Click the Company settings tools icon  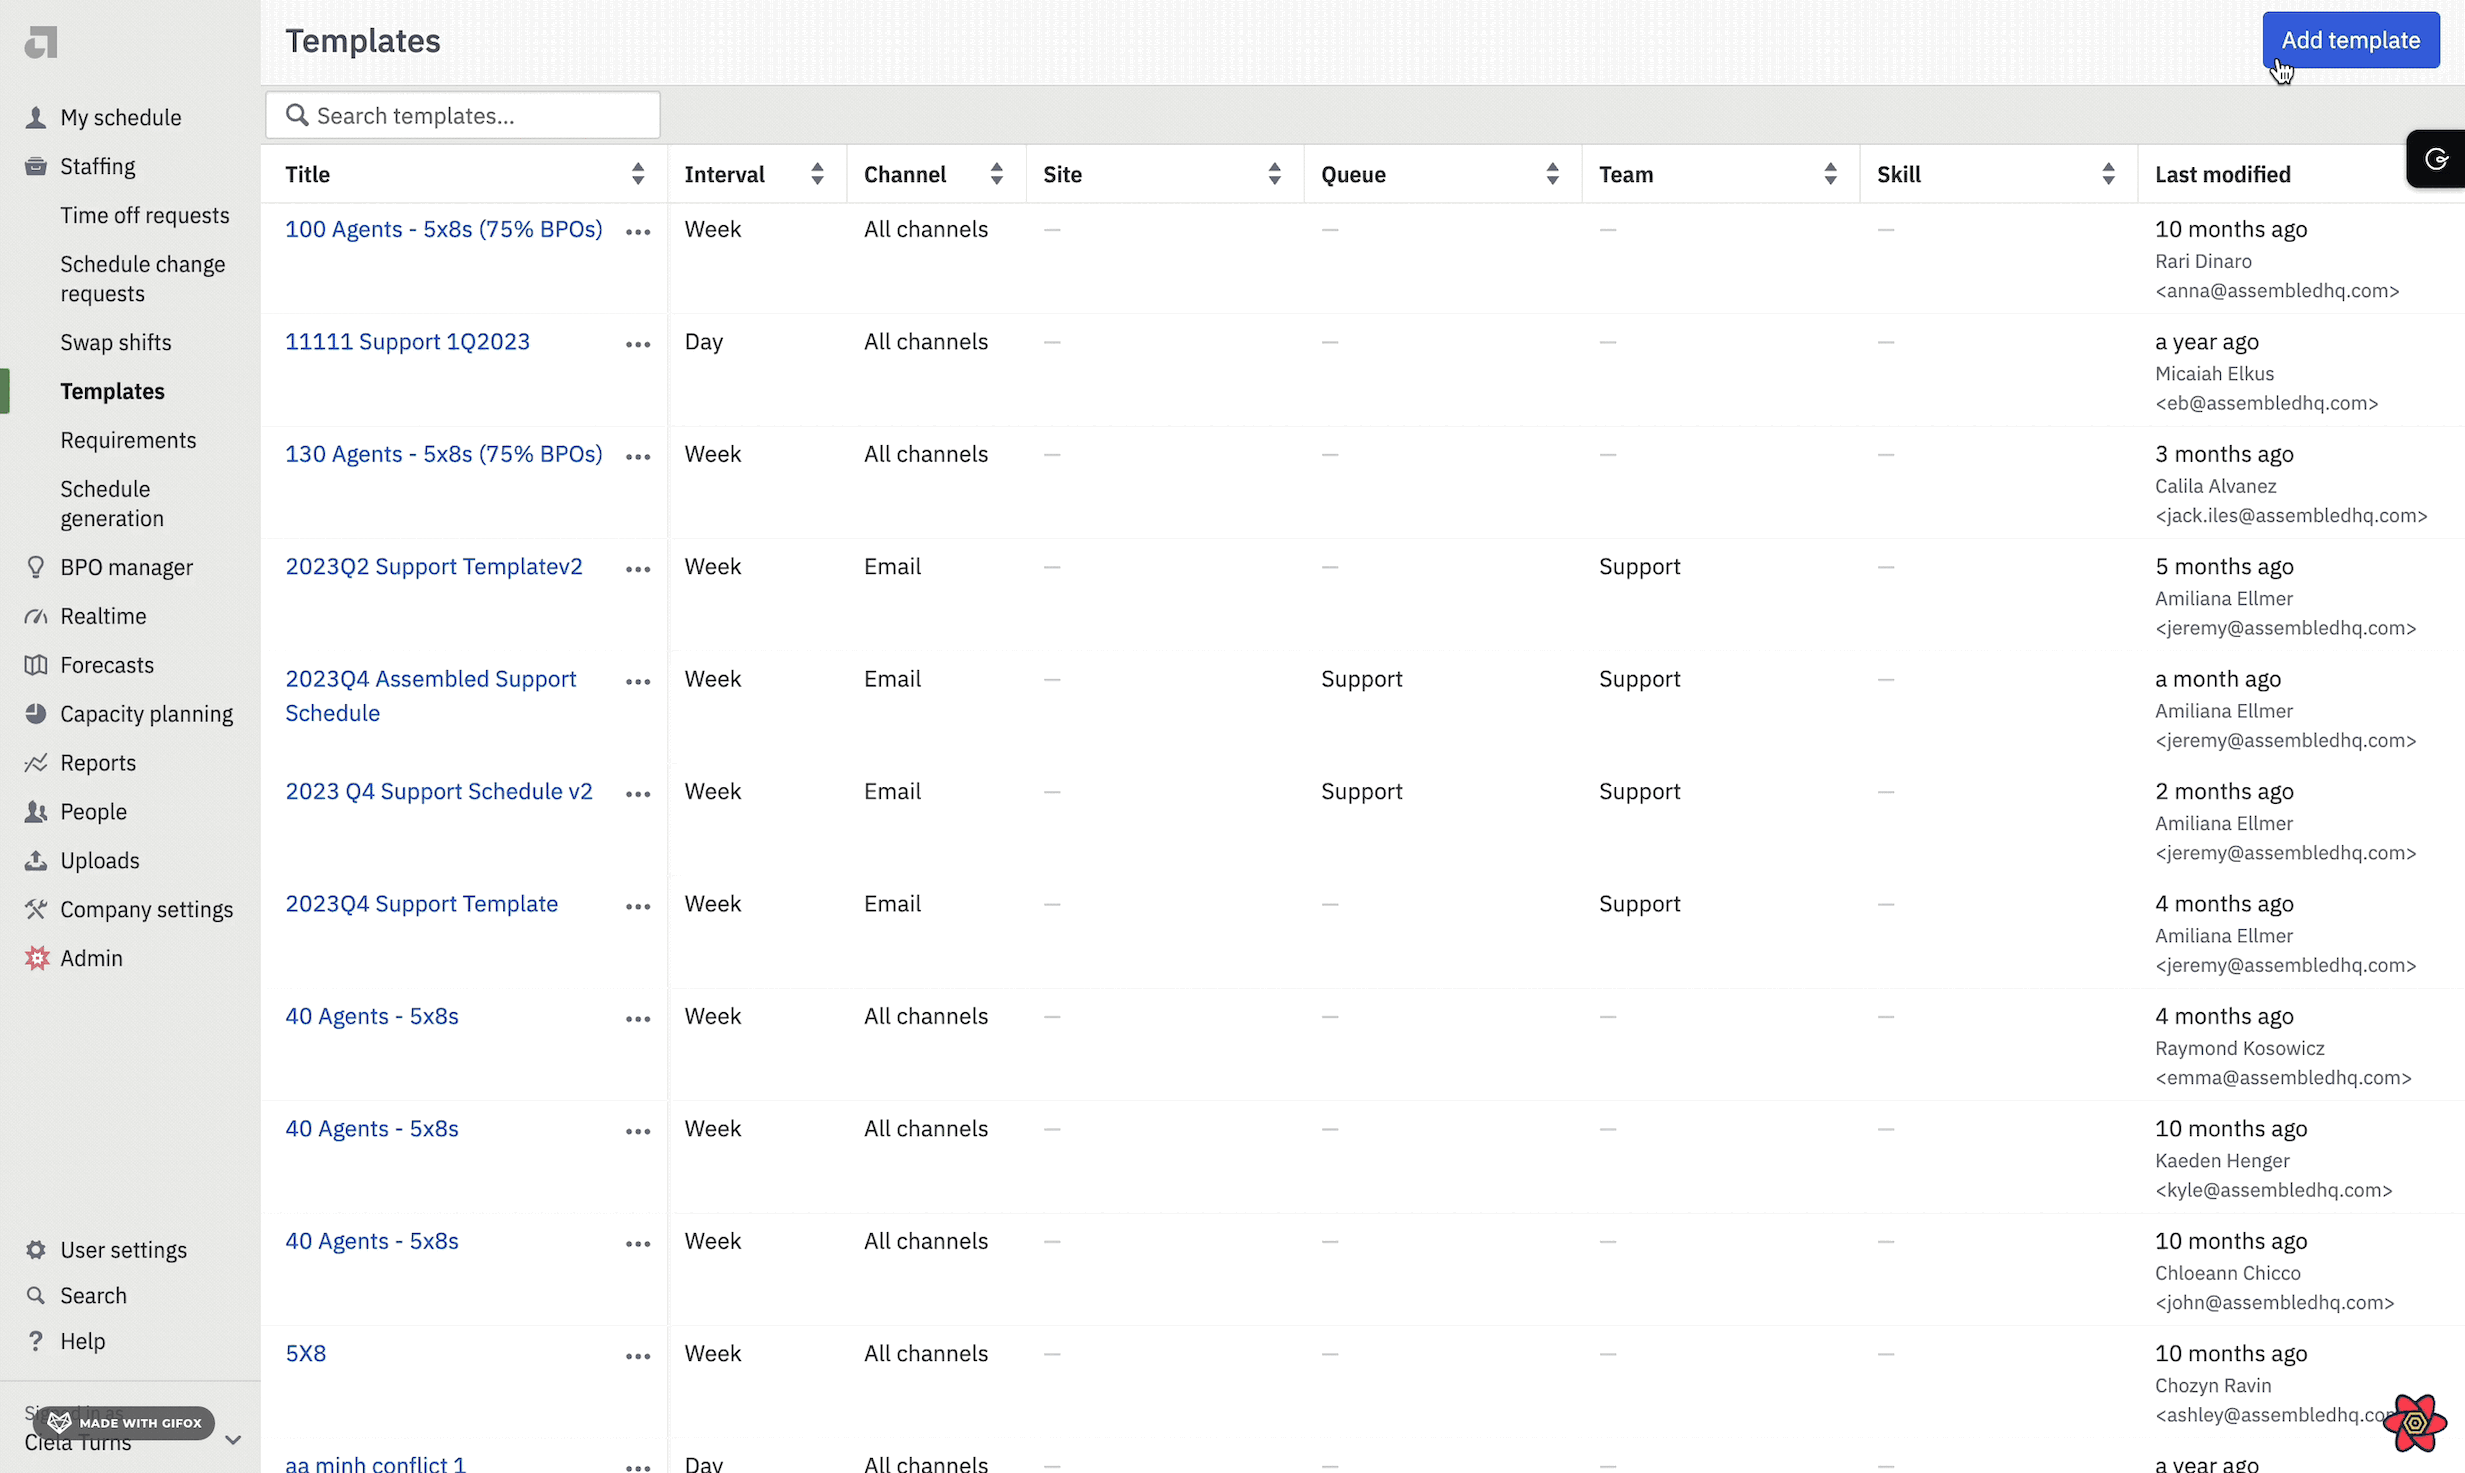(x=36, y=909)
